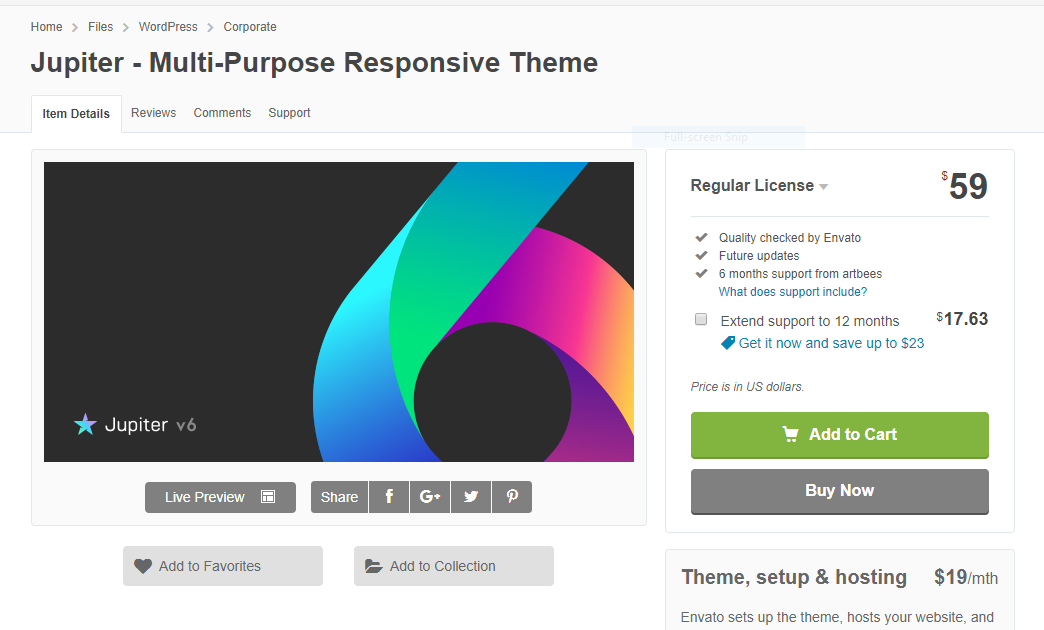
Task: Enable extend support to 12 months
Action: 701,320
